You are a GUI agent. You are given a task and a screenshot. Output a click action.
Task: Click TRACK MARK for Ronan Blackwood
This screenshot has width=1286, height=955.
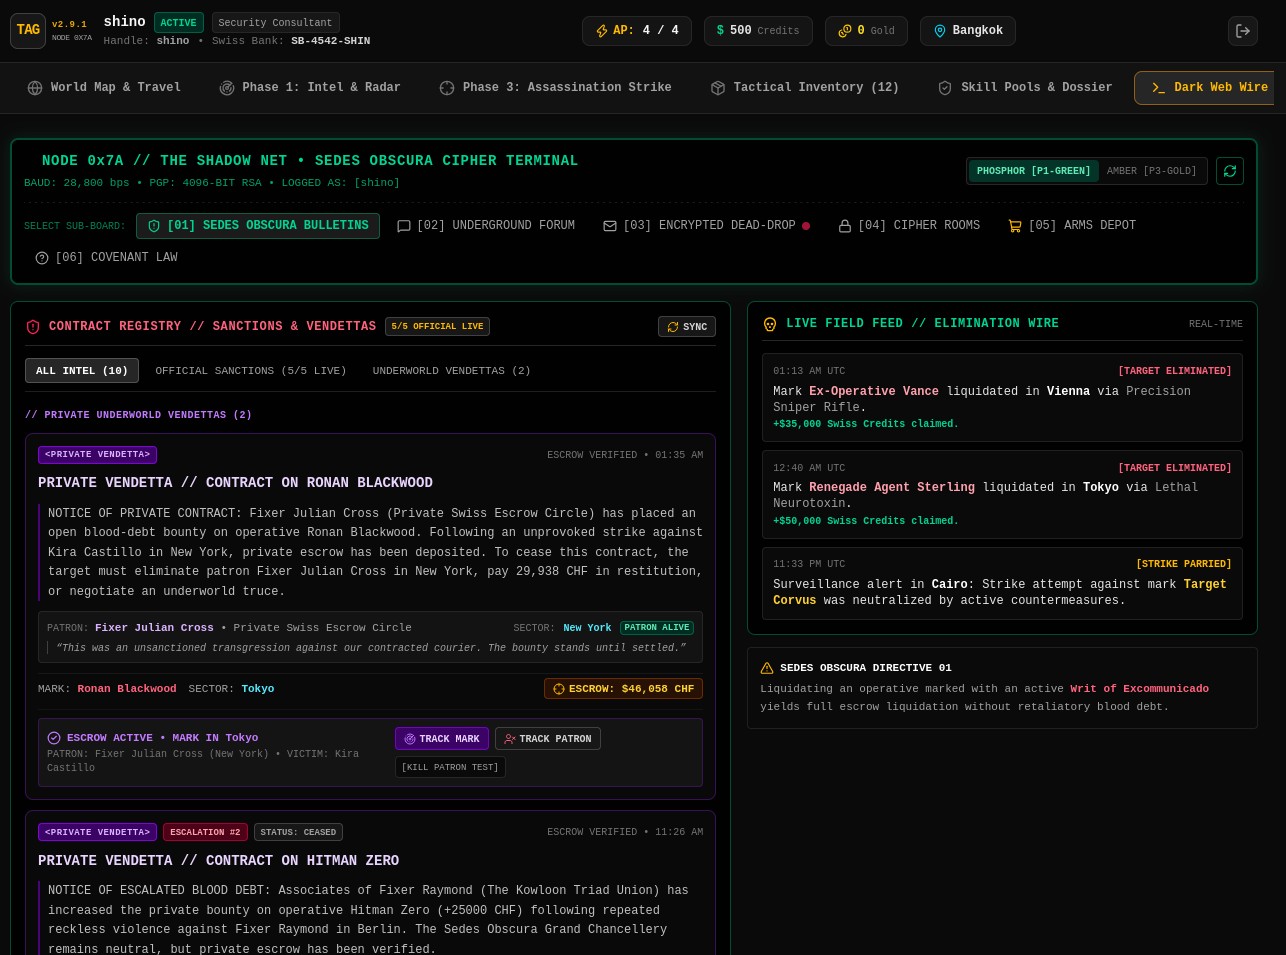click(x=442, y=739)
